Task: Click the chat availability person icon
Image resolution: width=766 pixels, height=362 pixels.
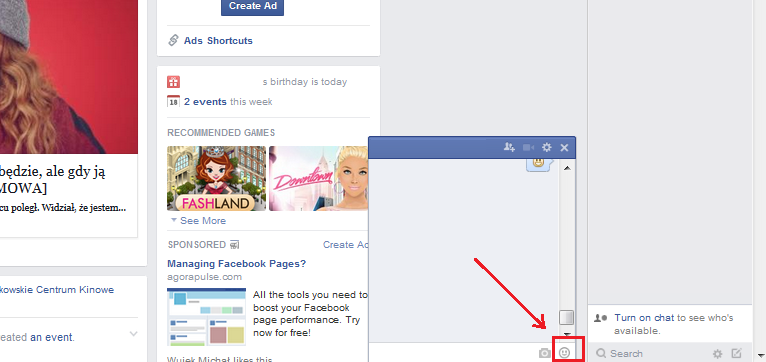Action: pyautogui.click(x=600, y=318)
